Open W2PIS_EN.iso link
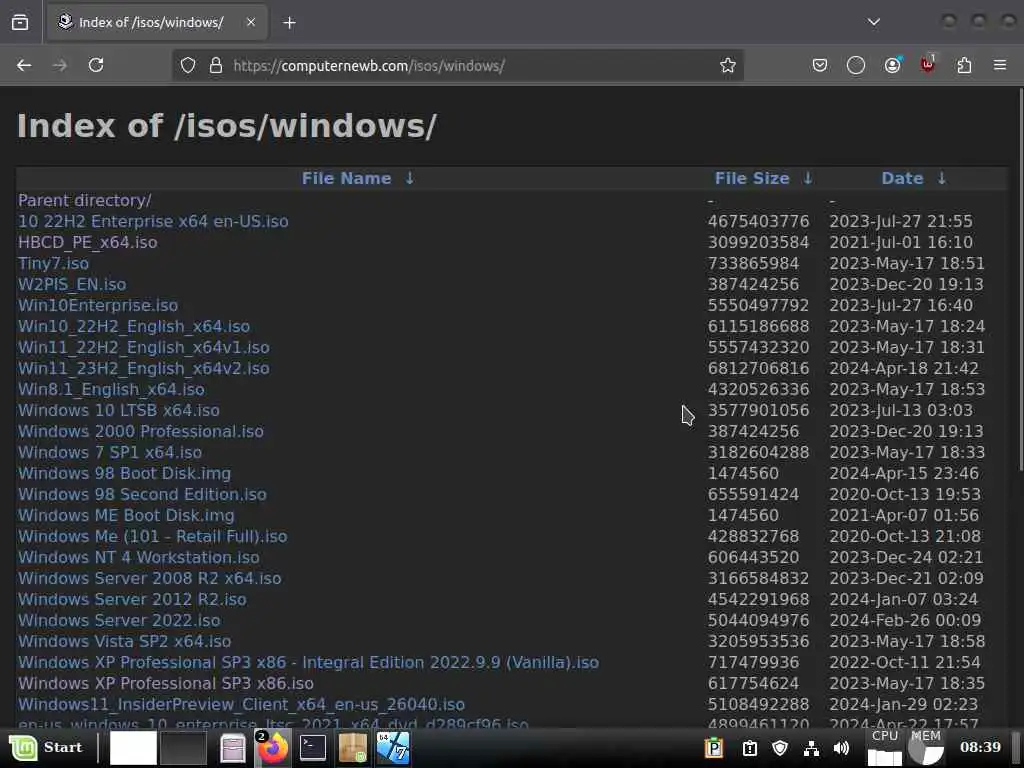Screen dimensions: 1024x768 (x=72, y=284)
